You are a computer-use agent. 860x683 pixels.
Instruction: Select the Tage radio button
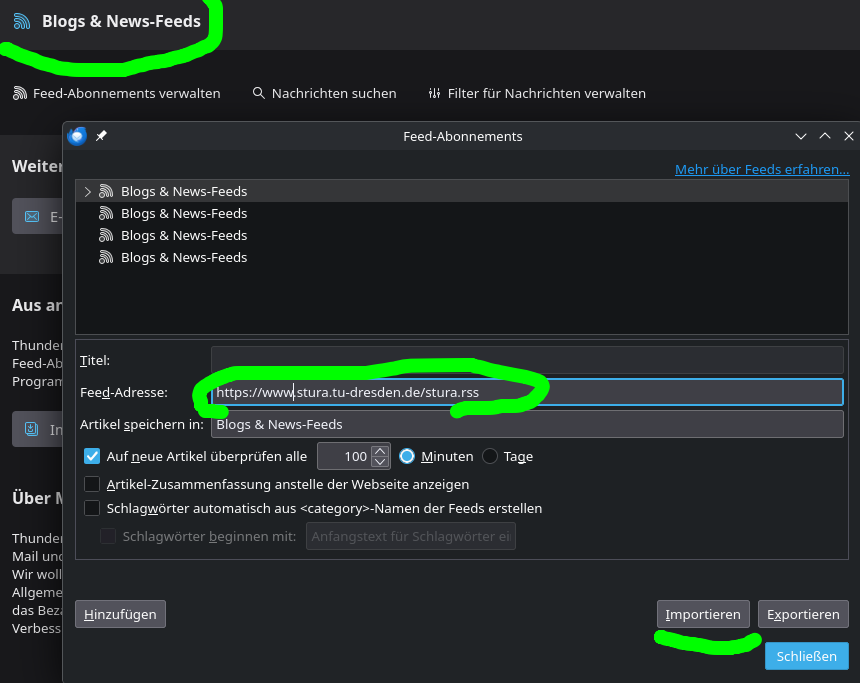coord(490,456)
